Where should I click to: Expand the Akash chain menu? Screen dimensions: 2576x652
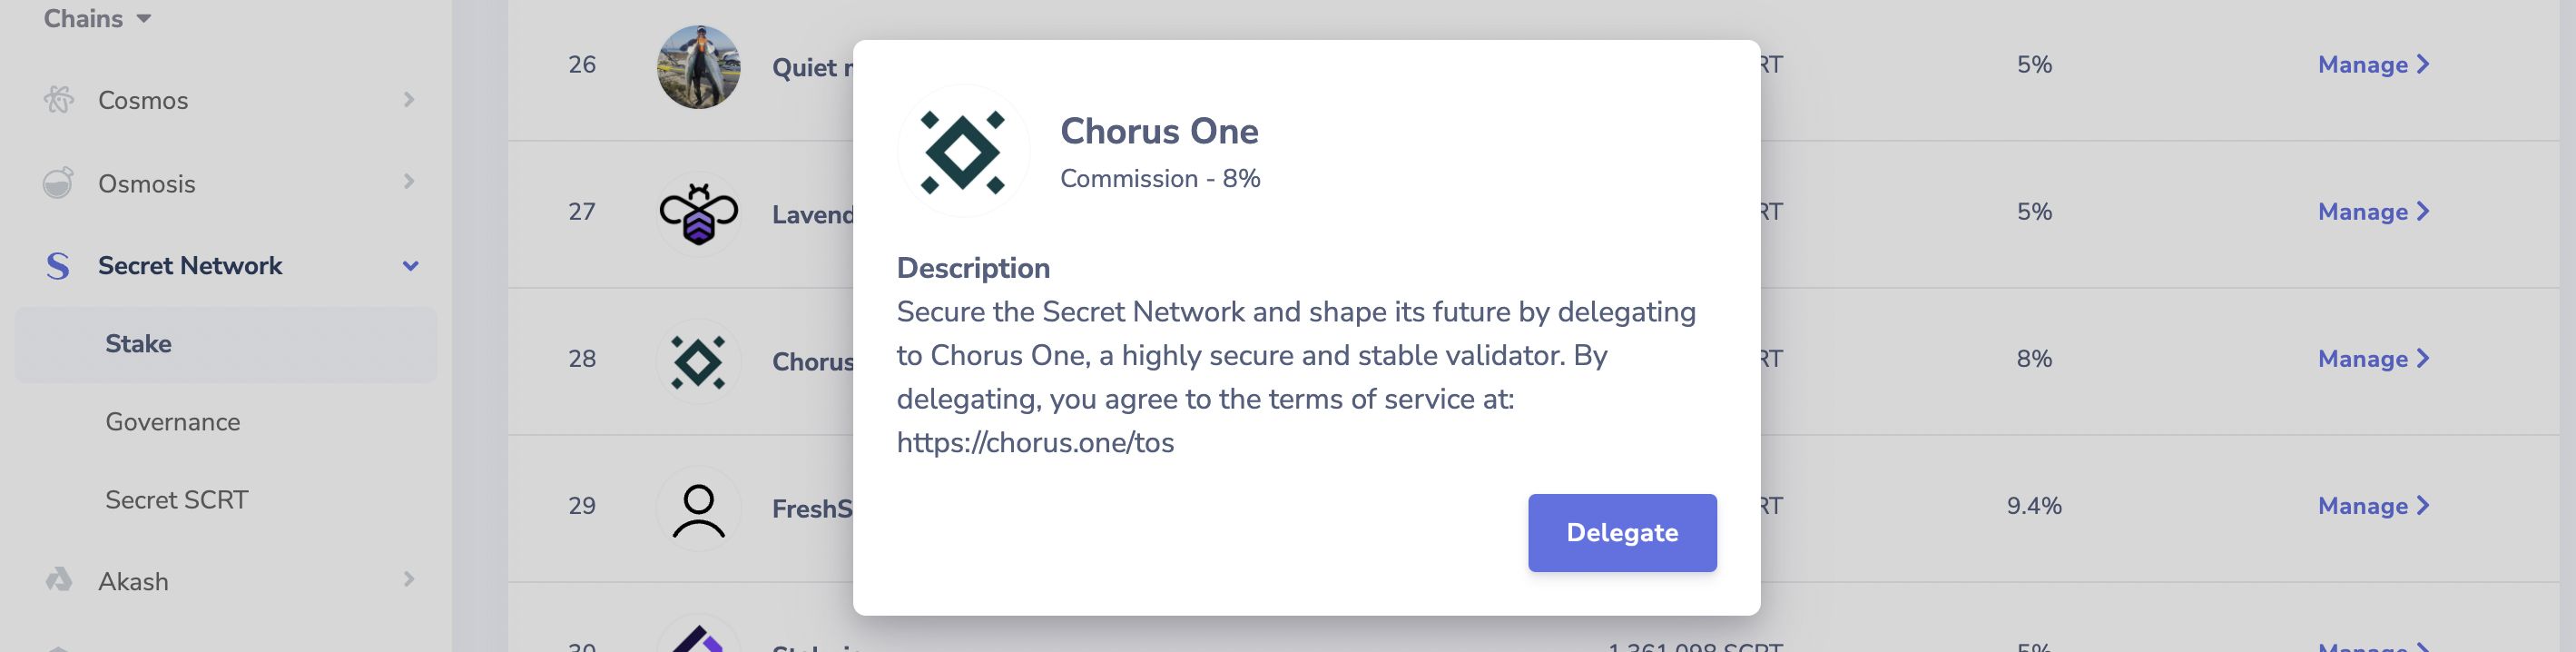coord(408,579)
